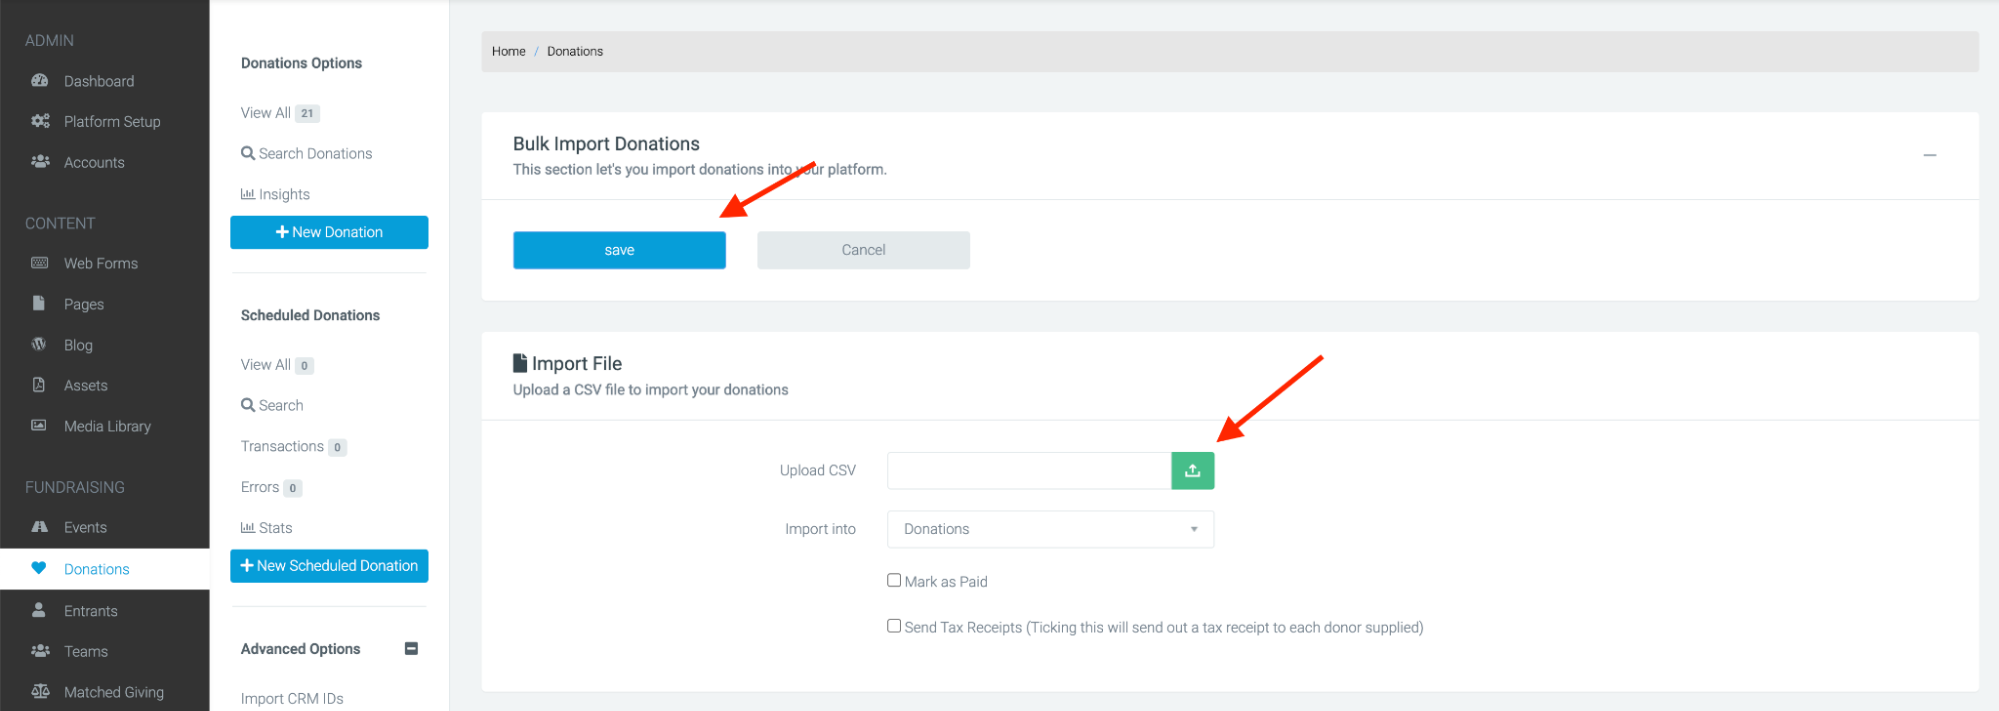Click the Insights bar chart icon

(x=248, y=194)
